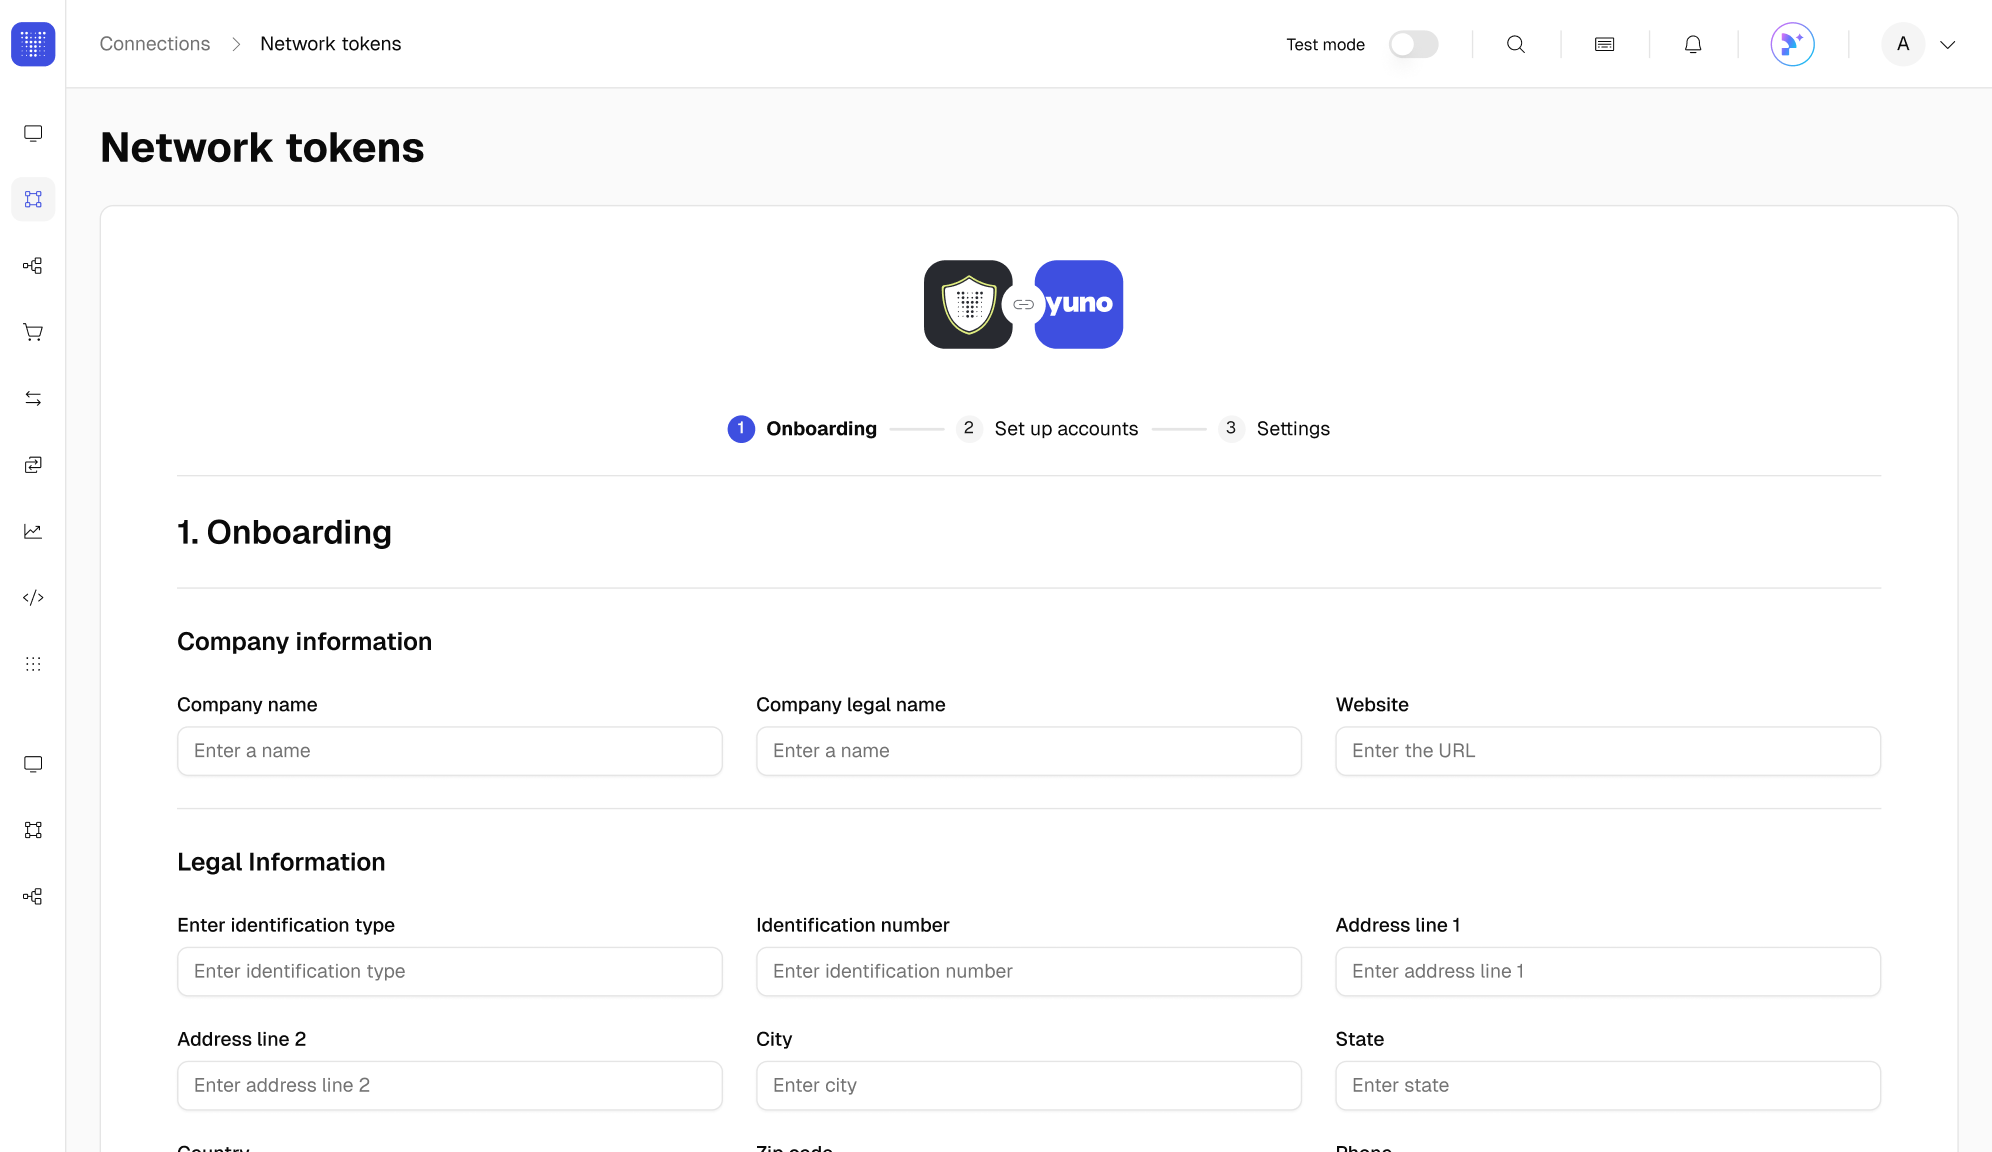Screen dimensions: 1992x1152
Task: Click the top bar message panel icon
Action: 1604,44
